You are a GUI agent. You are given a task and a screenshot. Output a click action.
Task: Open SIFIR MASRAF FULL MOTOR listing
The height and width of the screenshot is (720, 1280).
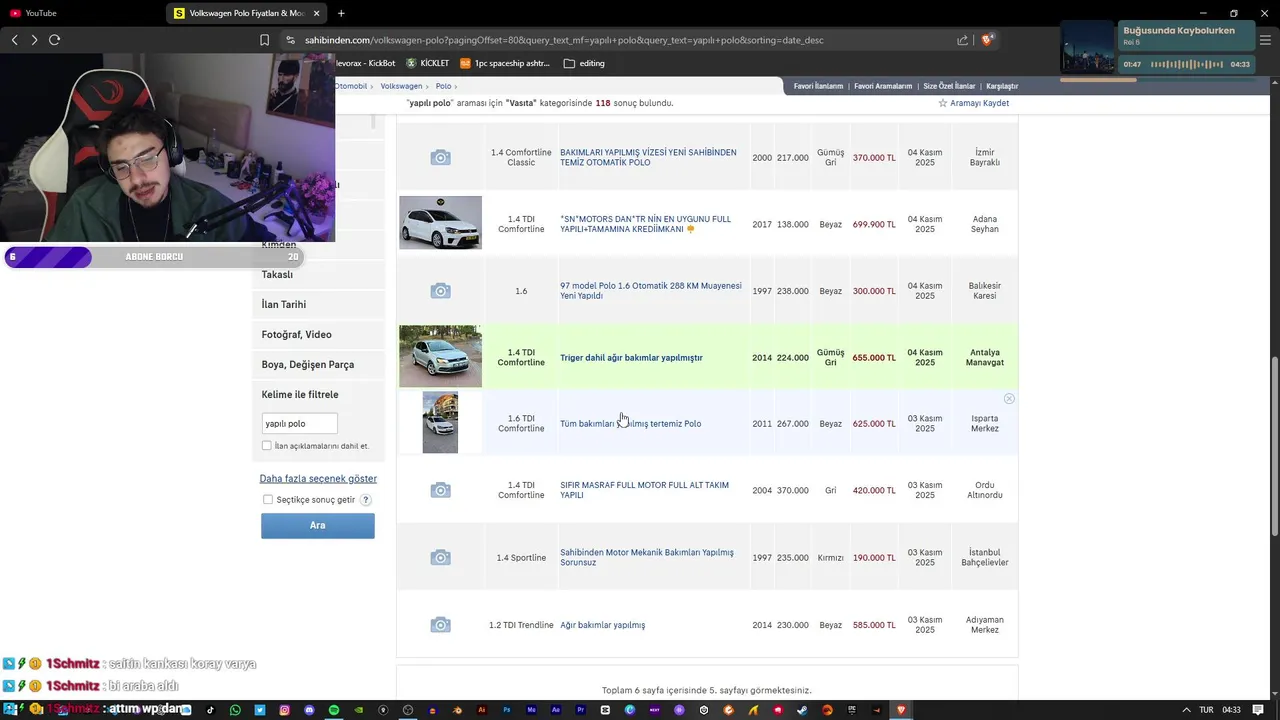[x=644, y=490]
